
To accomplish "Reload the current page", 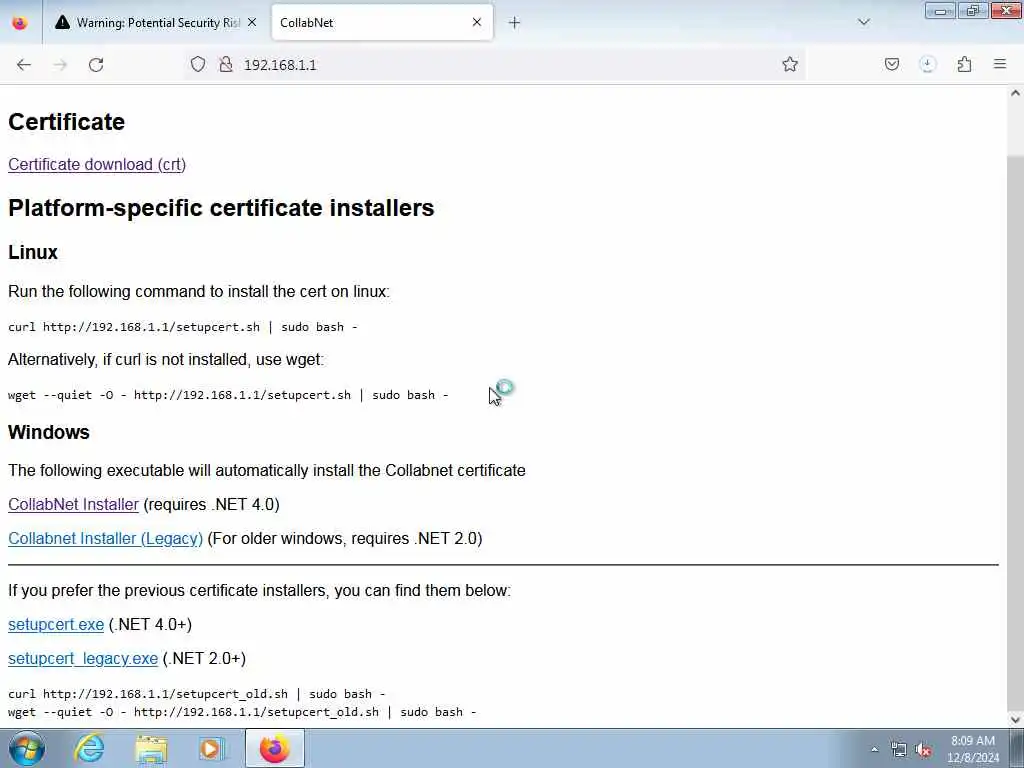I will [96, 65].
